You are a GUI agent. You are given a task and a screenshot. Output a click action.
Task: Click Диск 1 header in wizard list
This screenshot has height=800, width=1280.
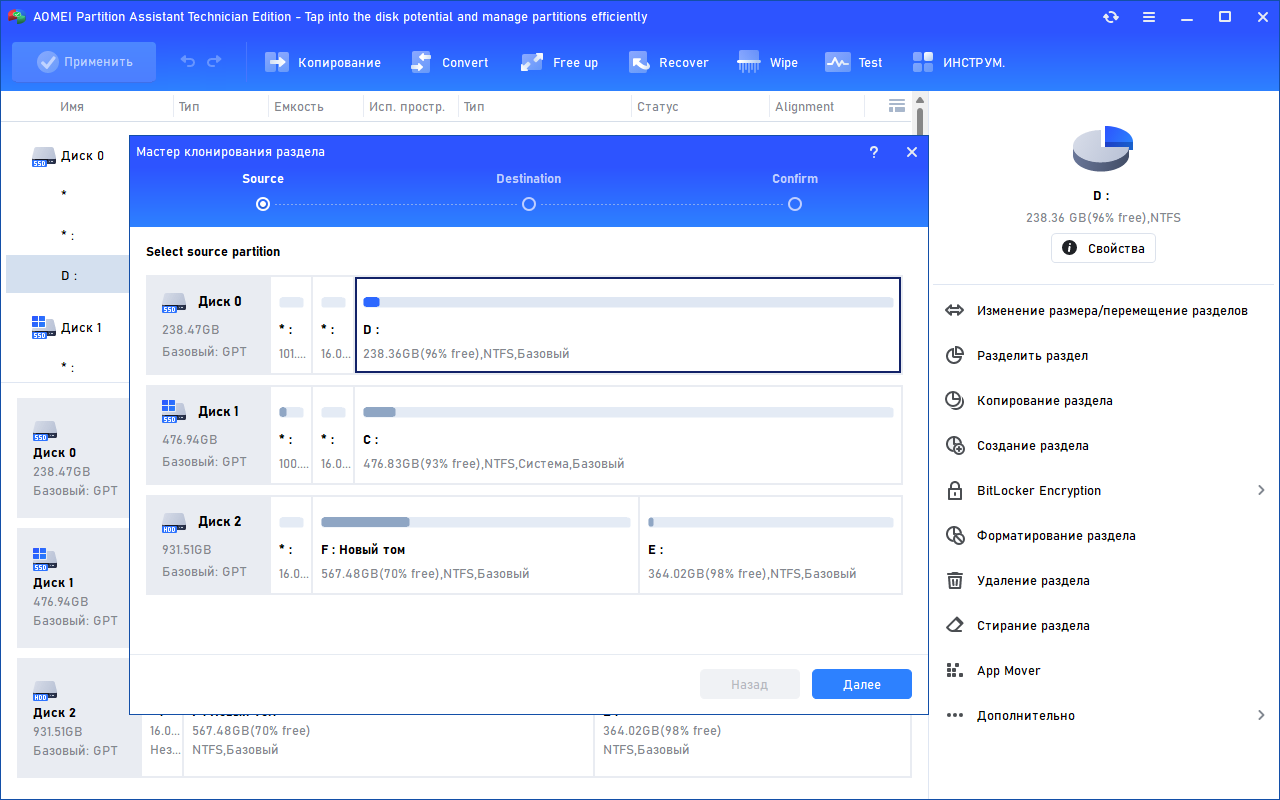(208, 435)
